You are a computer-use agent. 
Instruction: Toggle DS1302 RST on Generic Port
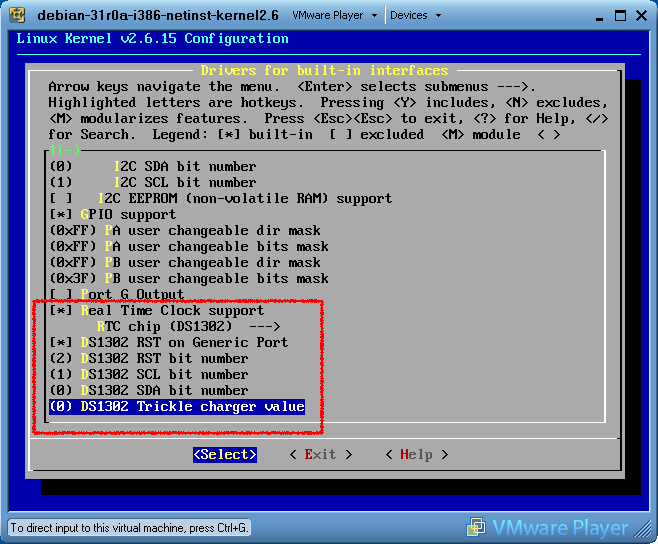pos(169,343)
